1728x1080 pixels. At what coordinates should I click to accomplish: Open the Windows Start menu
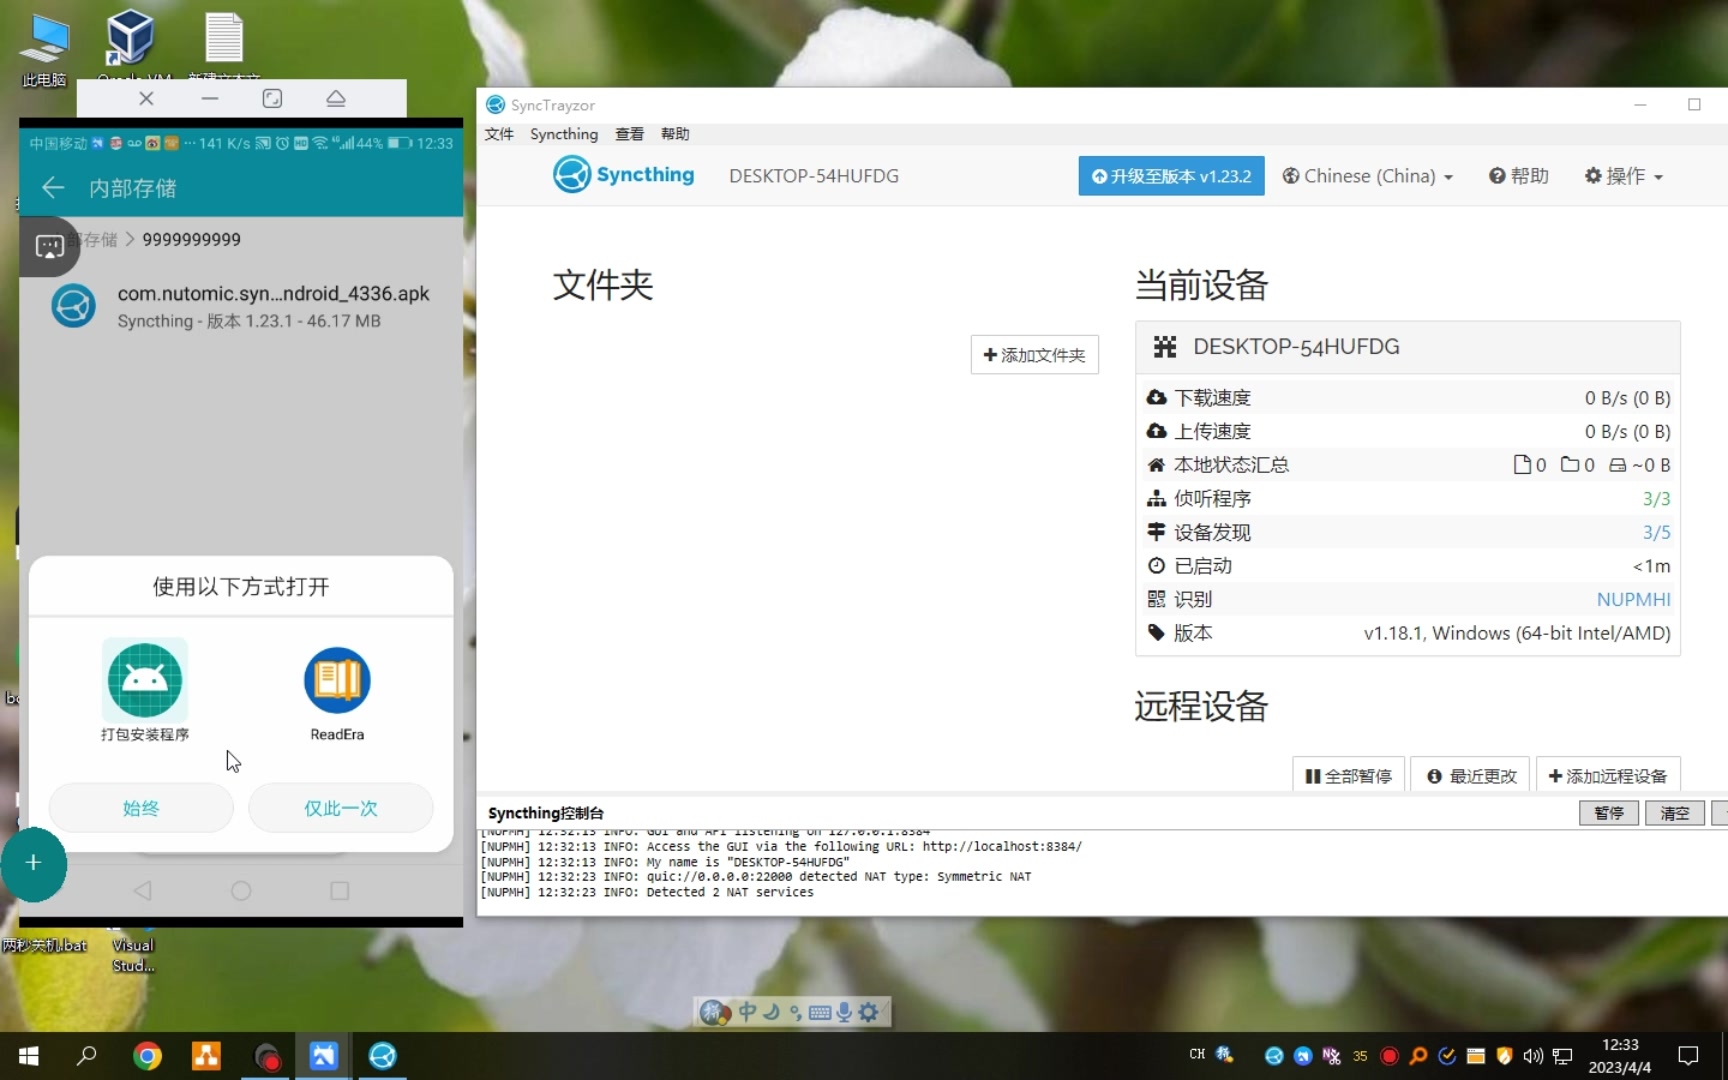tap(29, 1056)
